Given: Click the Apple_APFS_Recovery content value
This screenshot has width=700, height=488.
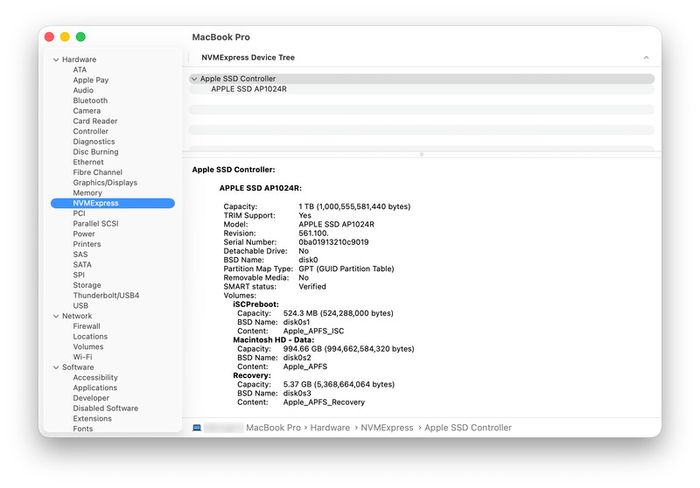Looking at the screenshot, I should pyautogui.click(x=324, y=403).
